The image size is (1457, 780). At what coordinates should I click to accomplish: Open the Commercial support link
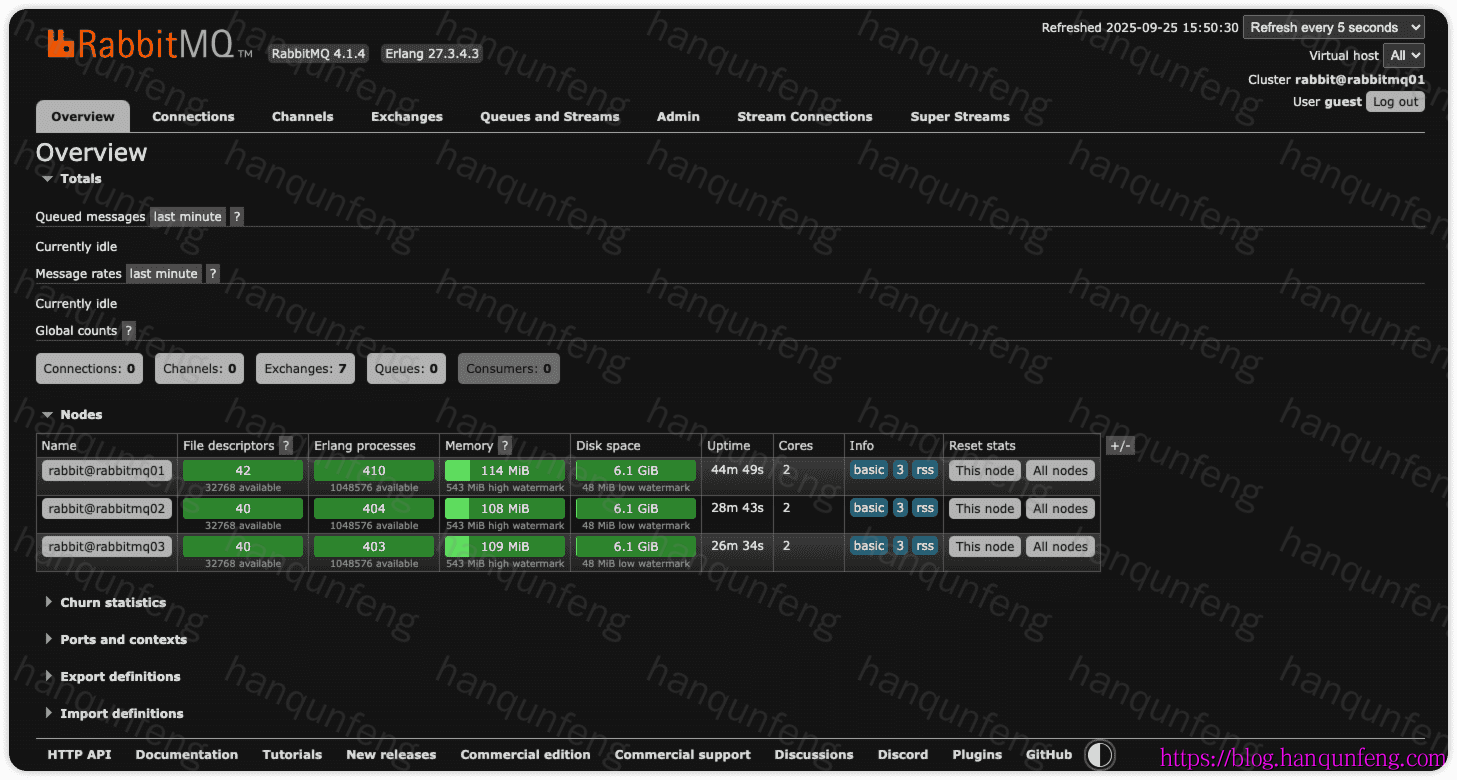pyautogui.click(x=683, y=755)
